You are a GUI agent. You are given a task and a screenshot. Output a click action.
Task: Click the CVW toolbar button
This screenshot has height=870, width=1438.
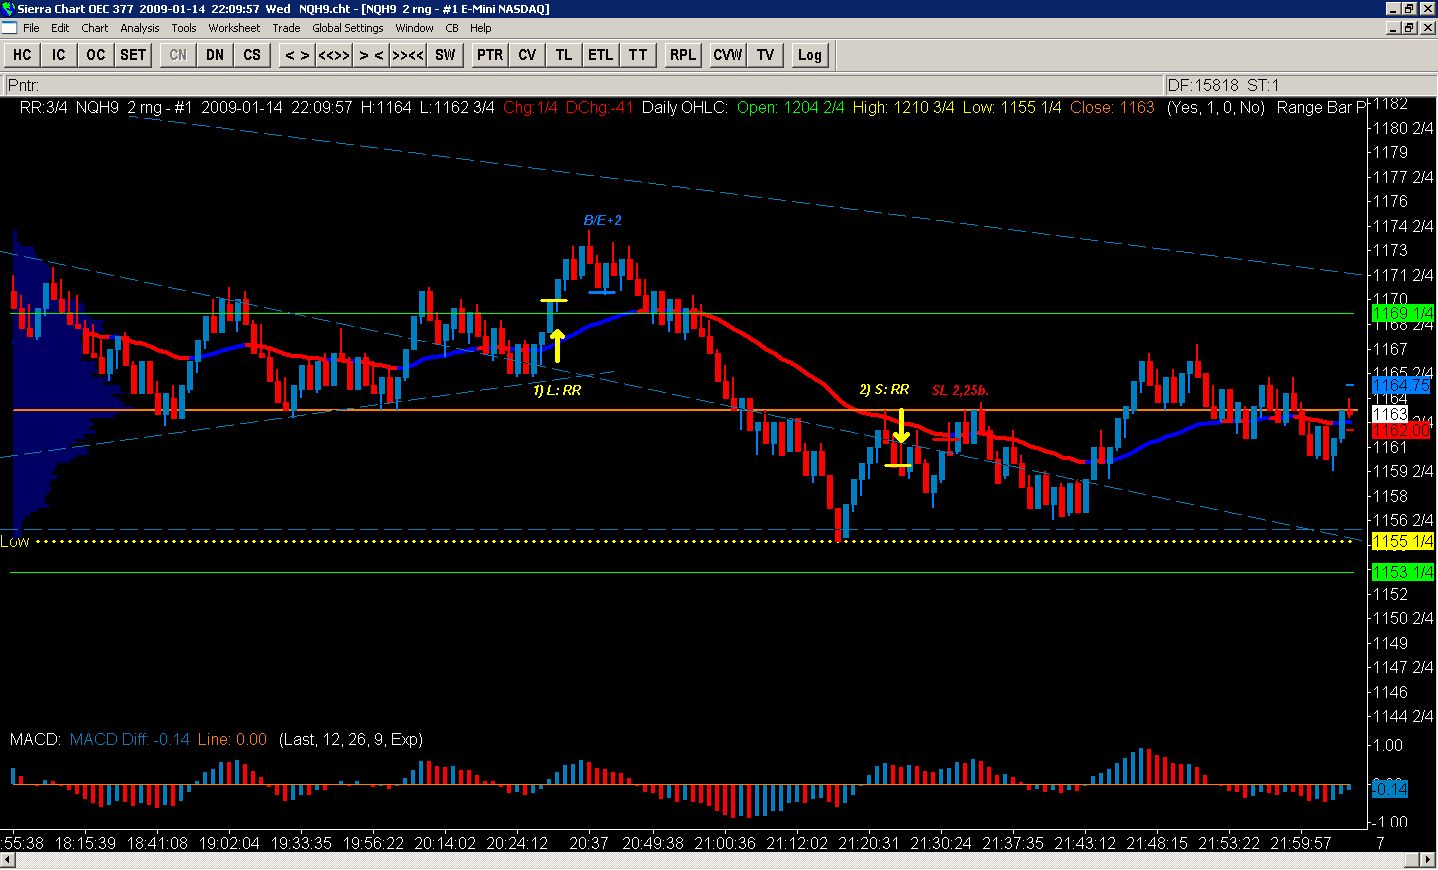pos(728,55)
